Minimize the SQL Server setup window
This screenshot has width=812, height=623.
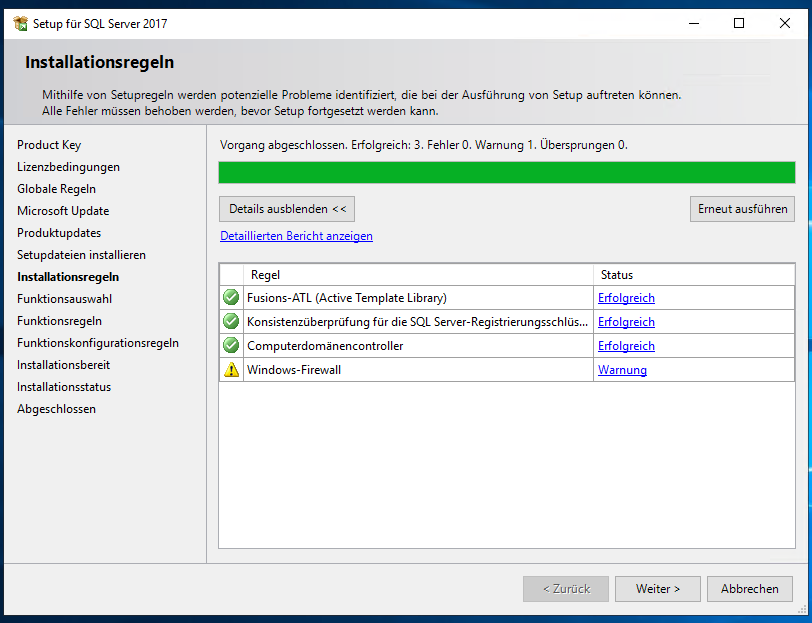click(x=694, y=23)
